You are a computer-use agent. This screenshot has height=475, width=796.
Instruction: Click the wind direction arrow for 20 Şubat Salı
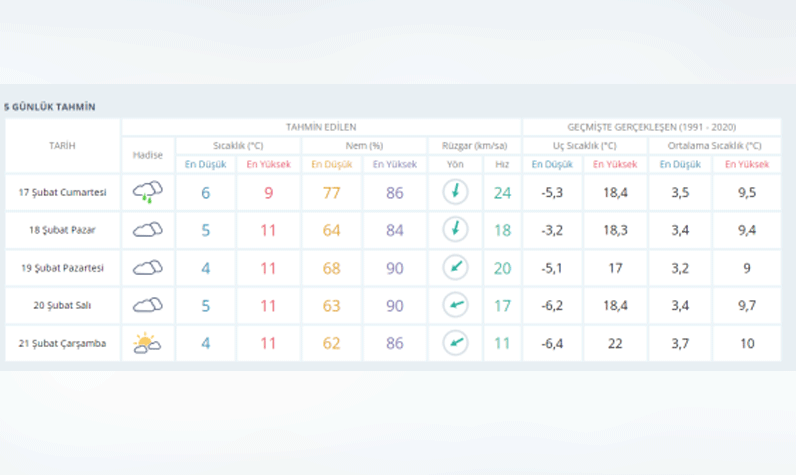[x=455, y=306]
